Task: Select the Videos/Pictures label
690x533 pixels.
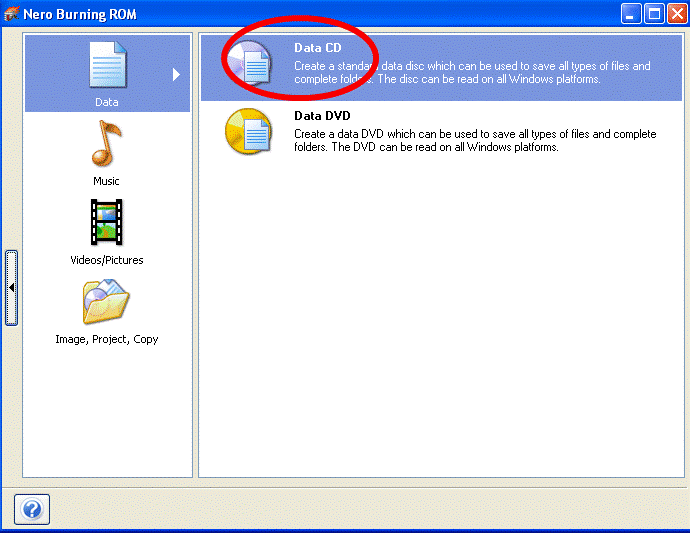Action: [x=106, y=260]
